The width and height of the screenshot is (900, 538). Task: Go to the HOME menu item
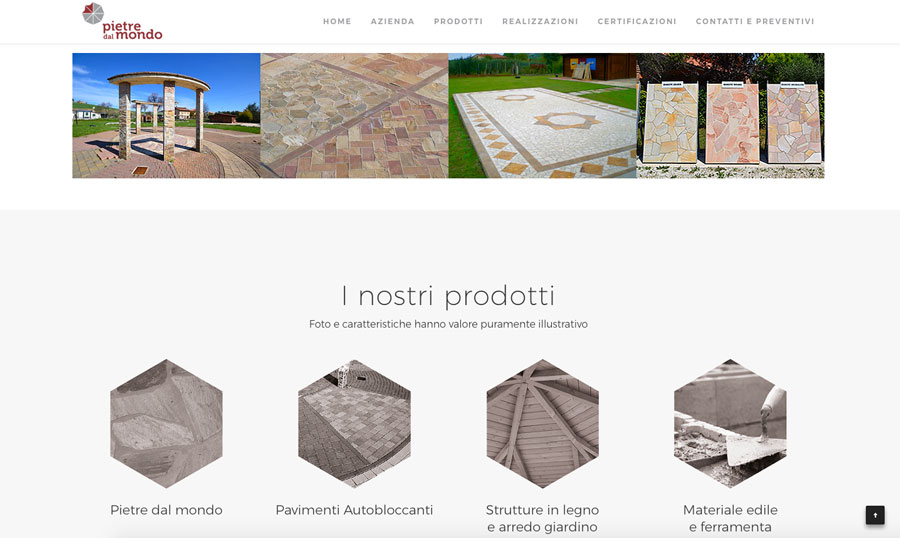coord(337,21)
